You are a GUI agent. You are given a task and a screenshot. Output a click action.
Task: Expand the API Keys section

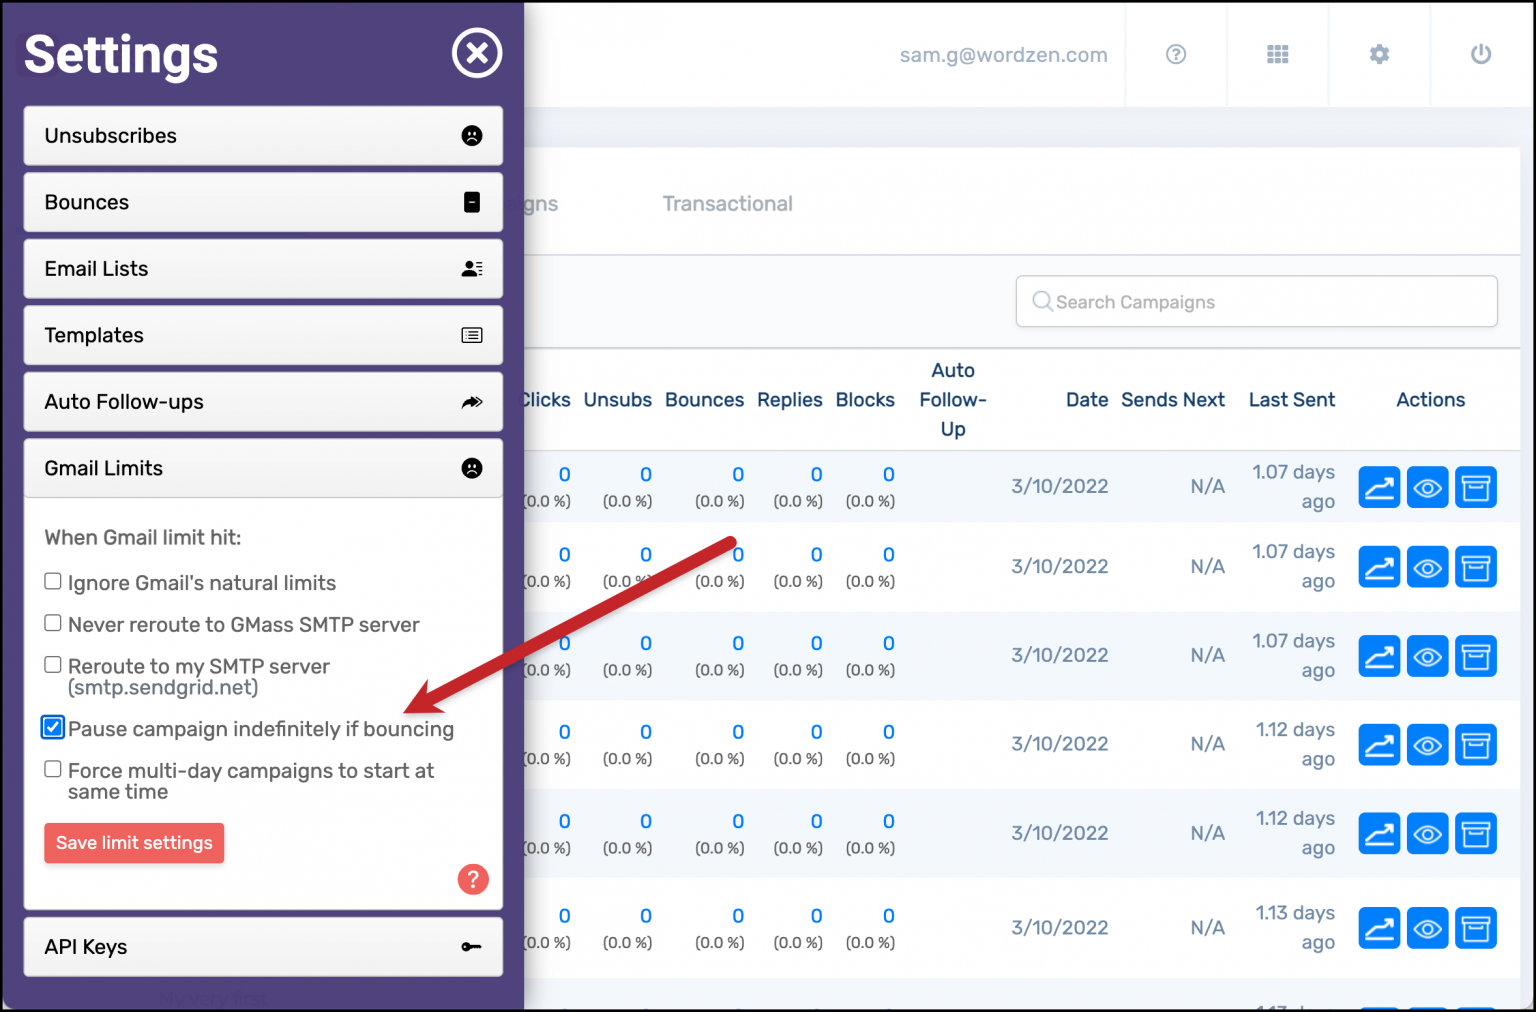[x=263, y=947]
